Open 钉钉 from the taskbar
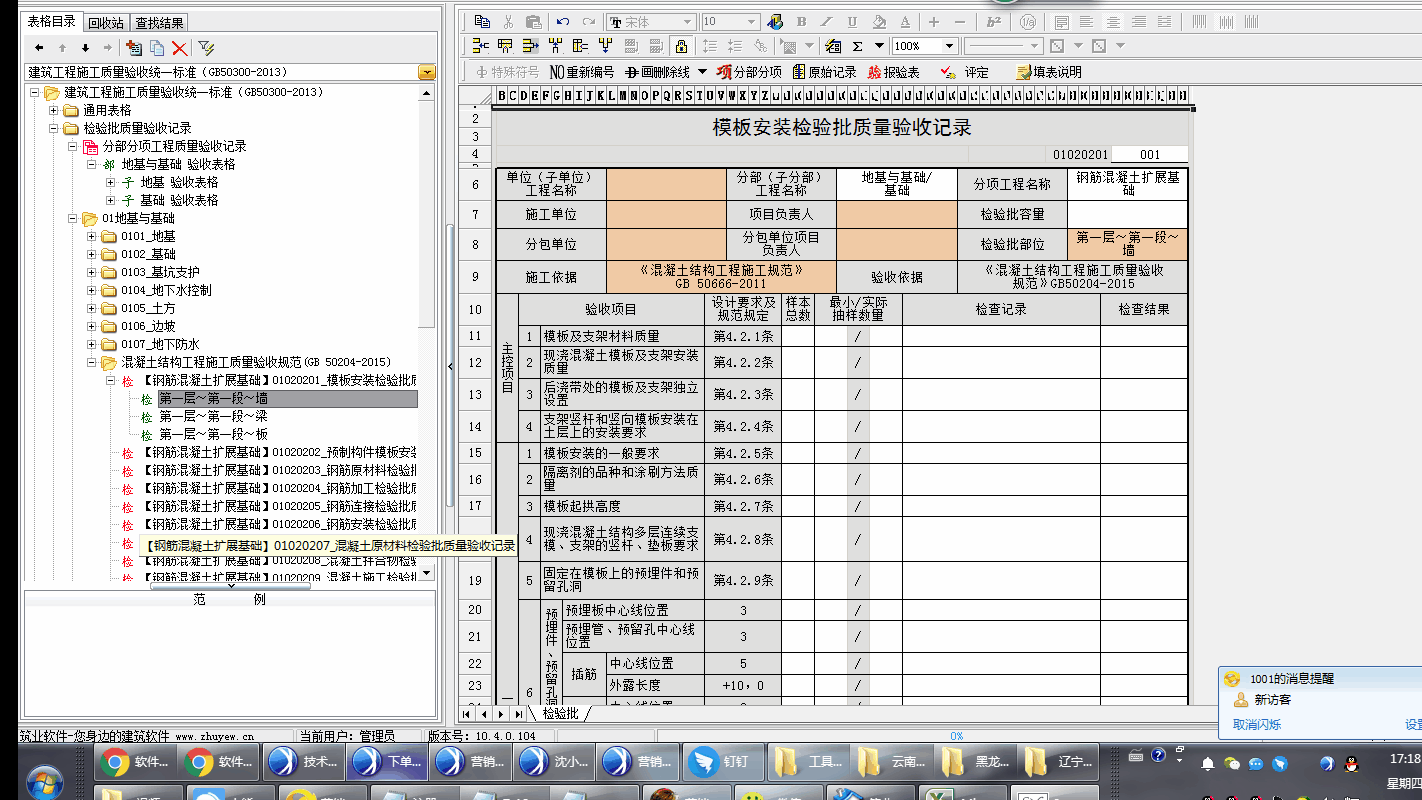The width and height of the screenshot is (1422, 800). 723,762
